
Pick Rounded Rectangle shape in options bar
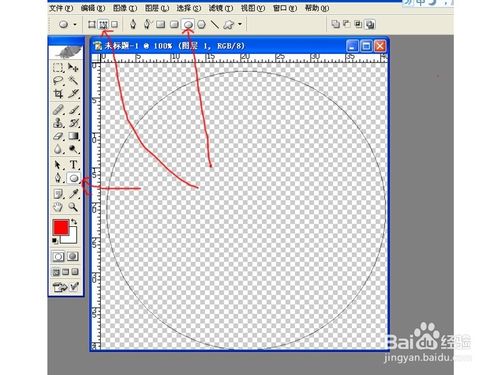(174, 24)
